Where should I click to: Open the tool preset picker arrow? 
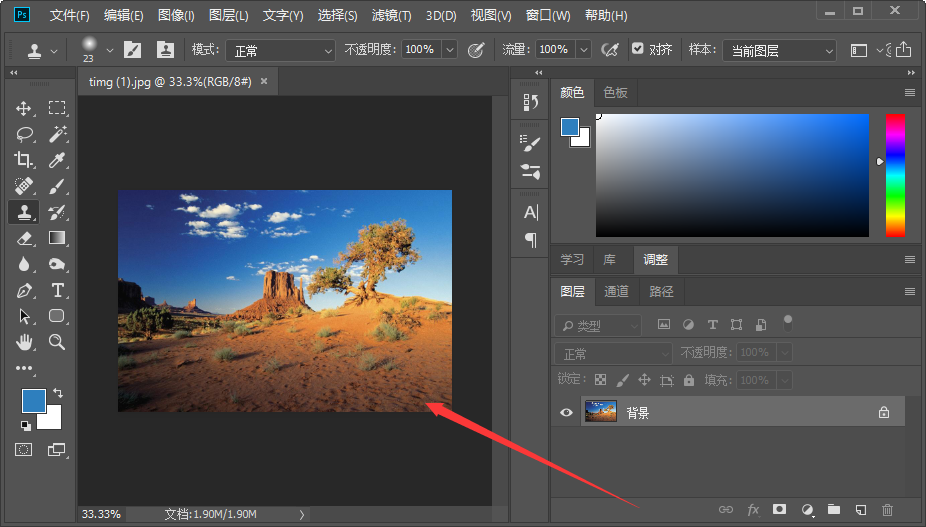click(x=54, y=51)
